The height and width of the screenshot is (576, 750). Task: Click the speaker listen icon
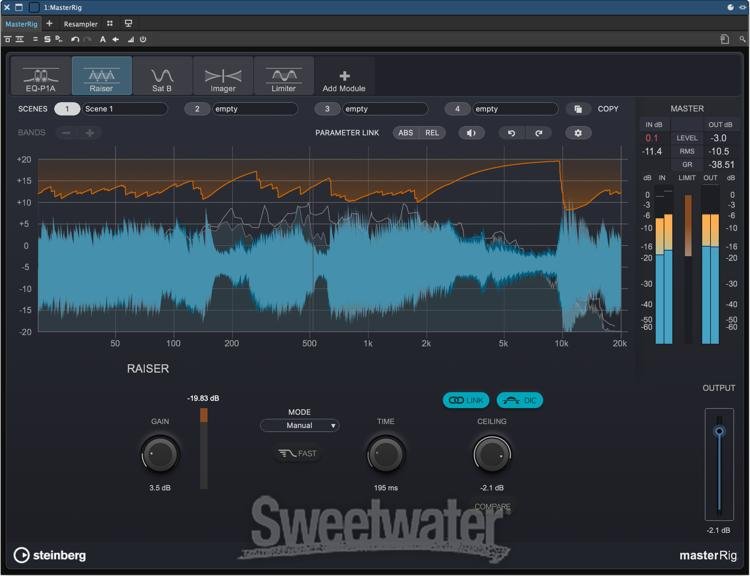[x=471, y=133]
